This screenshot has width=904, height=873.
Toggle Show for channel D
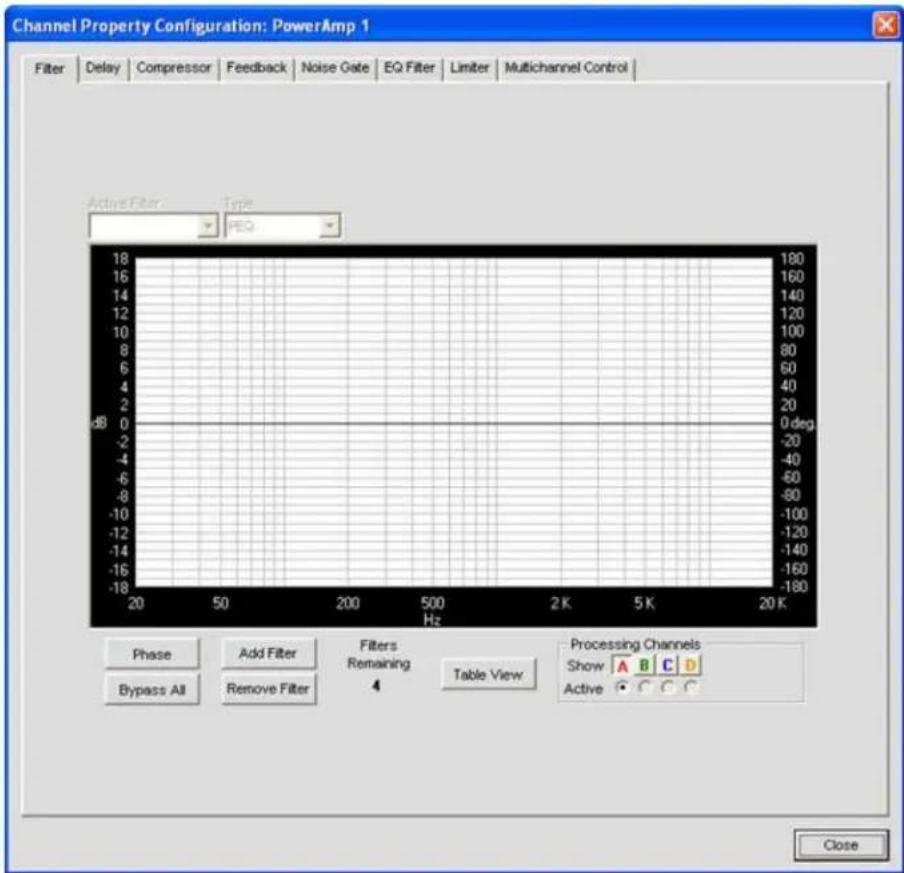coord(691,666)
